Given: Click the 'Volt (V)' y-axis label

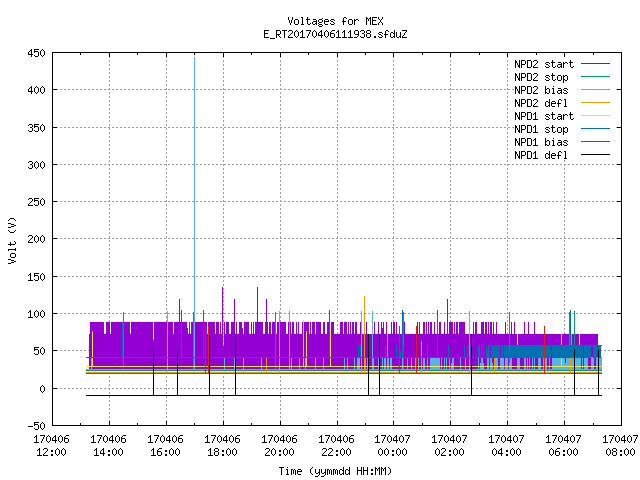Looking at the screenshot, I should click(12, 240).
